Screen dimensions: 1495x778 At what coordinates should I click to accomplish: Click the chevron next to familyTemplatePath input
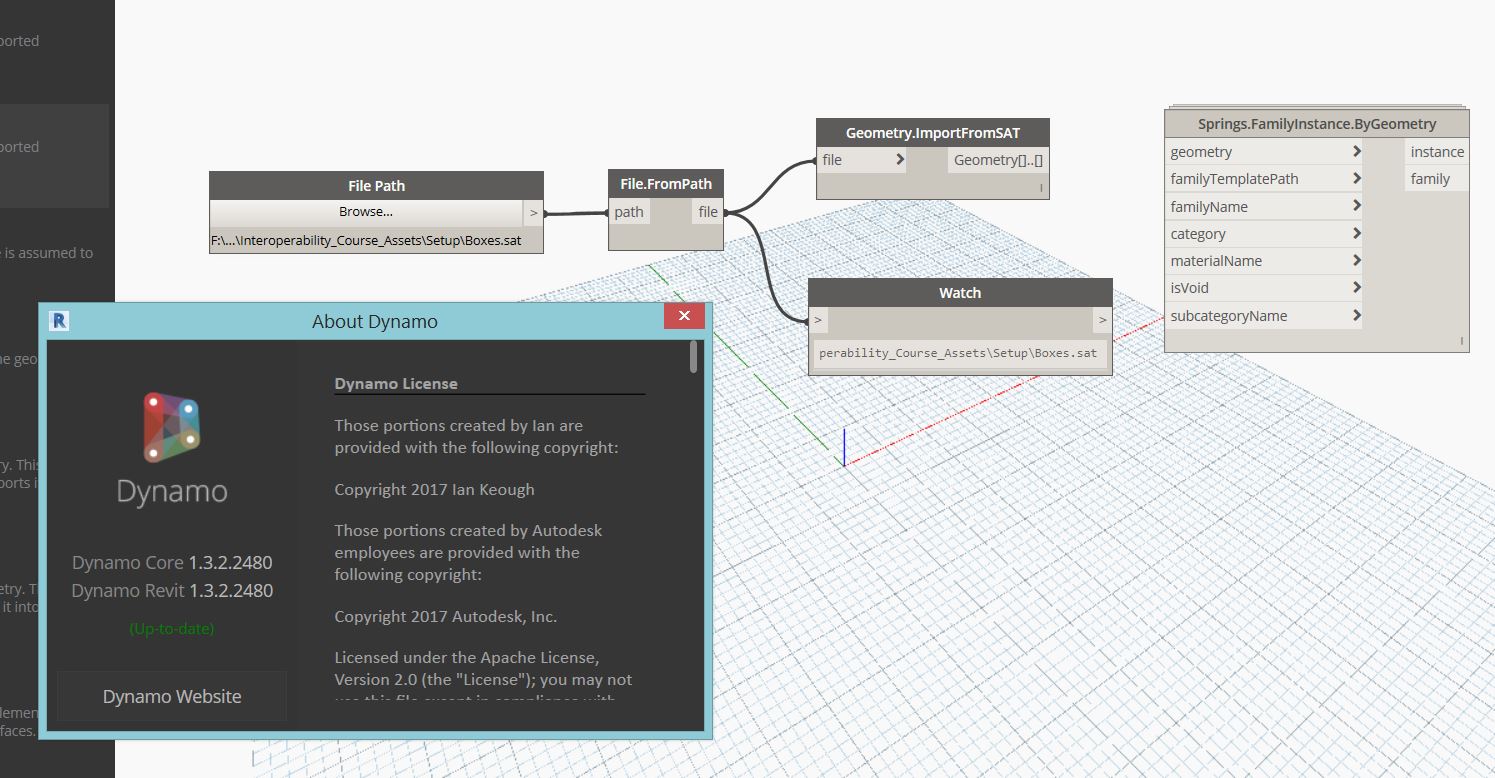pos(1356,179)
